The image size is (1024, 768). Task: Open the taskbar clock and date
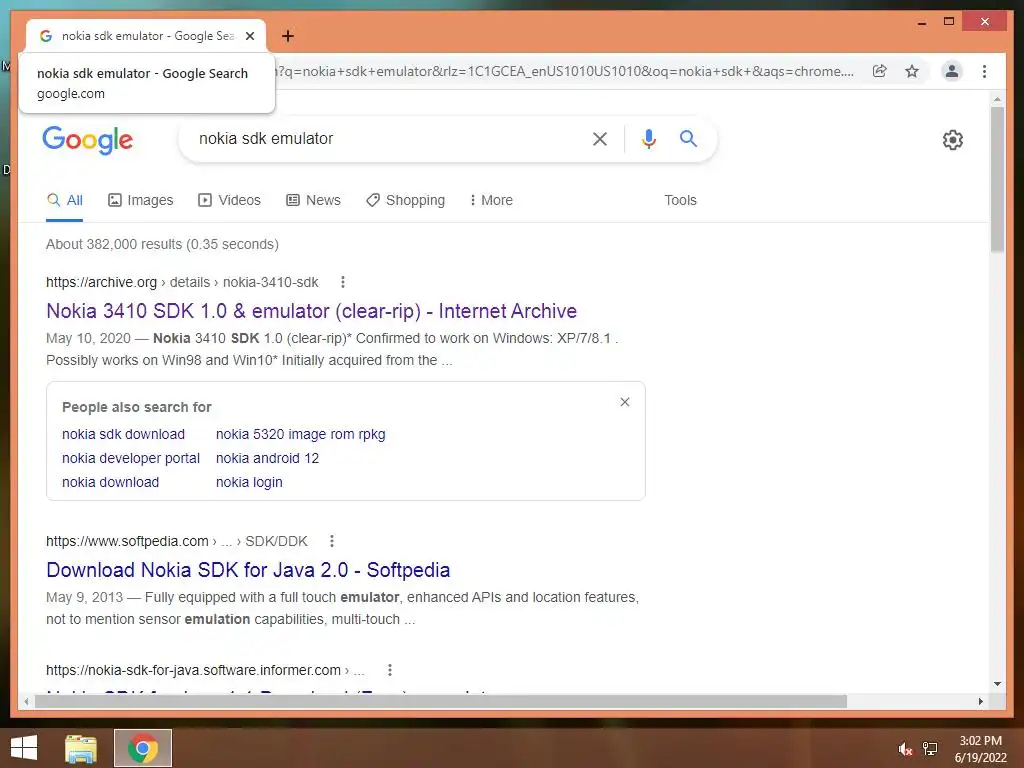[980, 749]
